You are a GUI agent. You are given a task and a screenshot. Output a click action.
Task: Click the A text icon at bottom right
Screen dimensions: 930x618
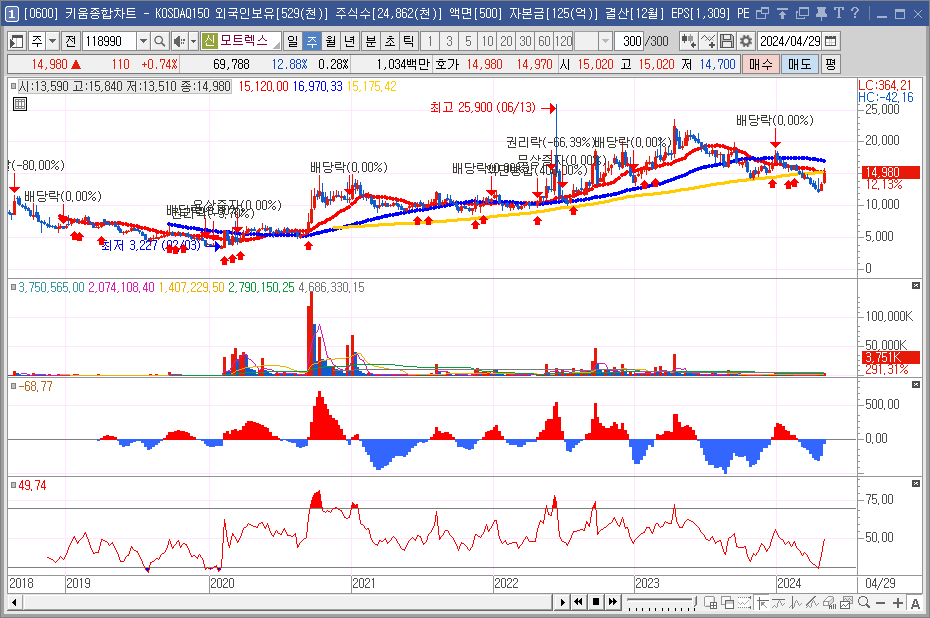[x=915, y=603]
